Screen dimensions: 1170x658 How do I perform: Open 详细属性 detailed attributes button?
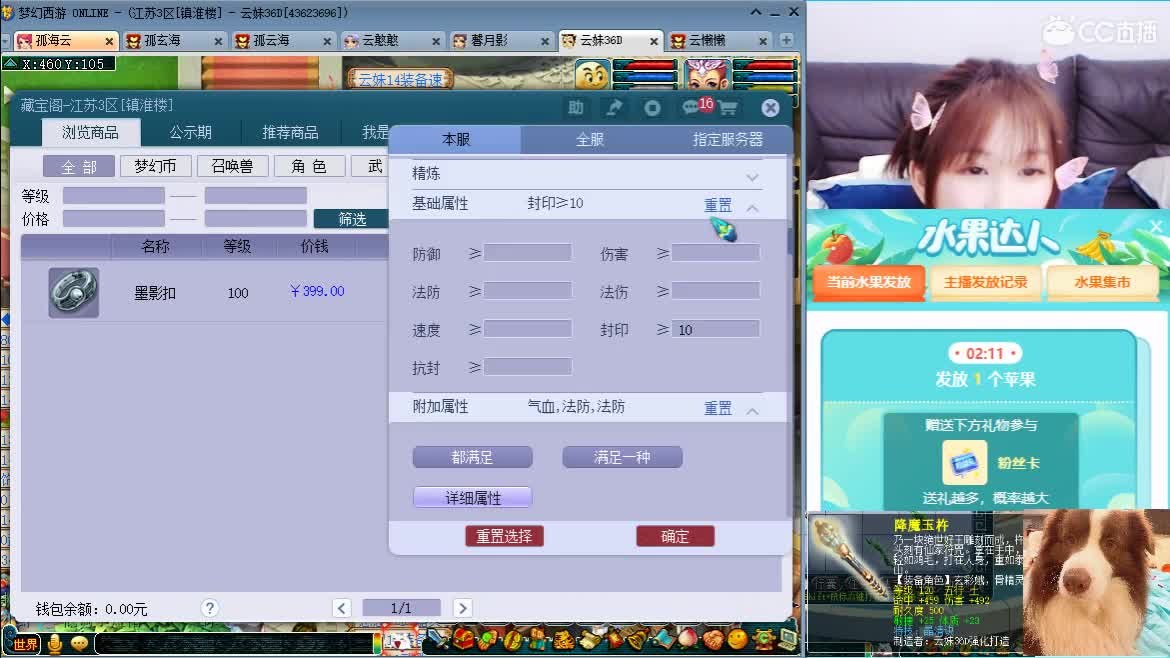(472, 498)
